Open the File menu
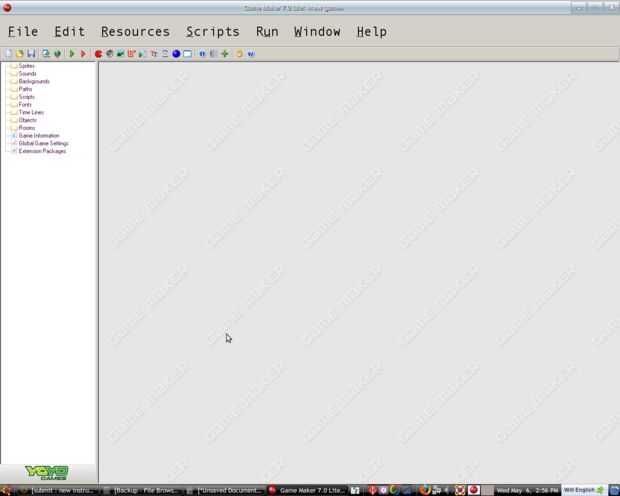 pyautogui.click(x=23, y=32)
